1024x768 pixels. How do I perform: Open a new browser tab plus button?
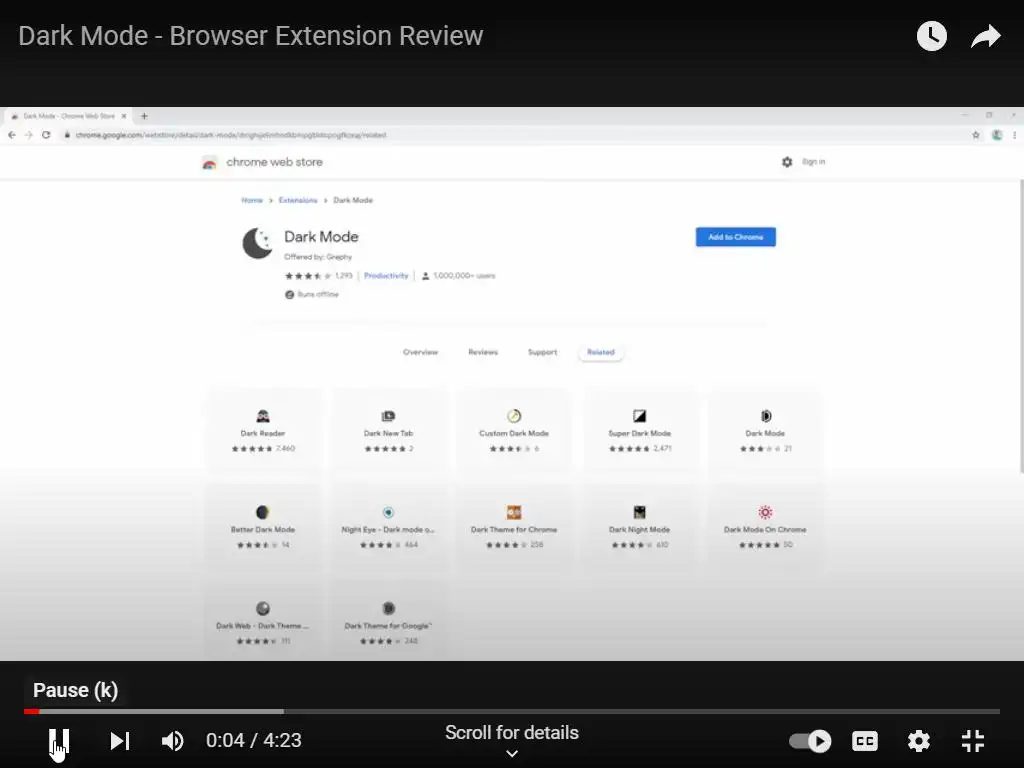point(144,116)
